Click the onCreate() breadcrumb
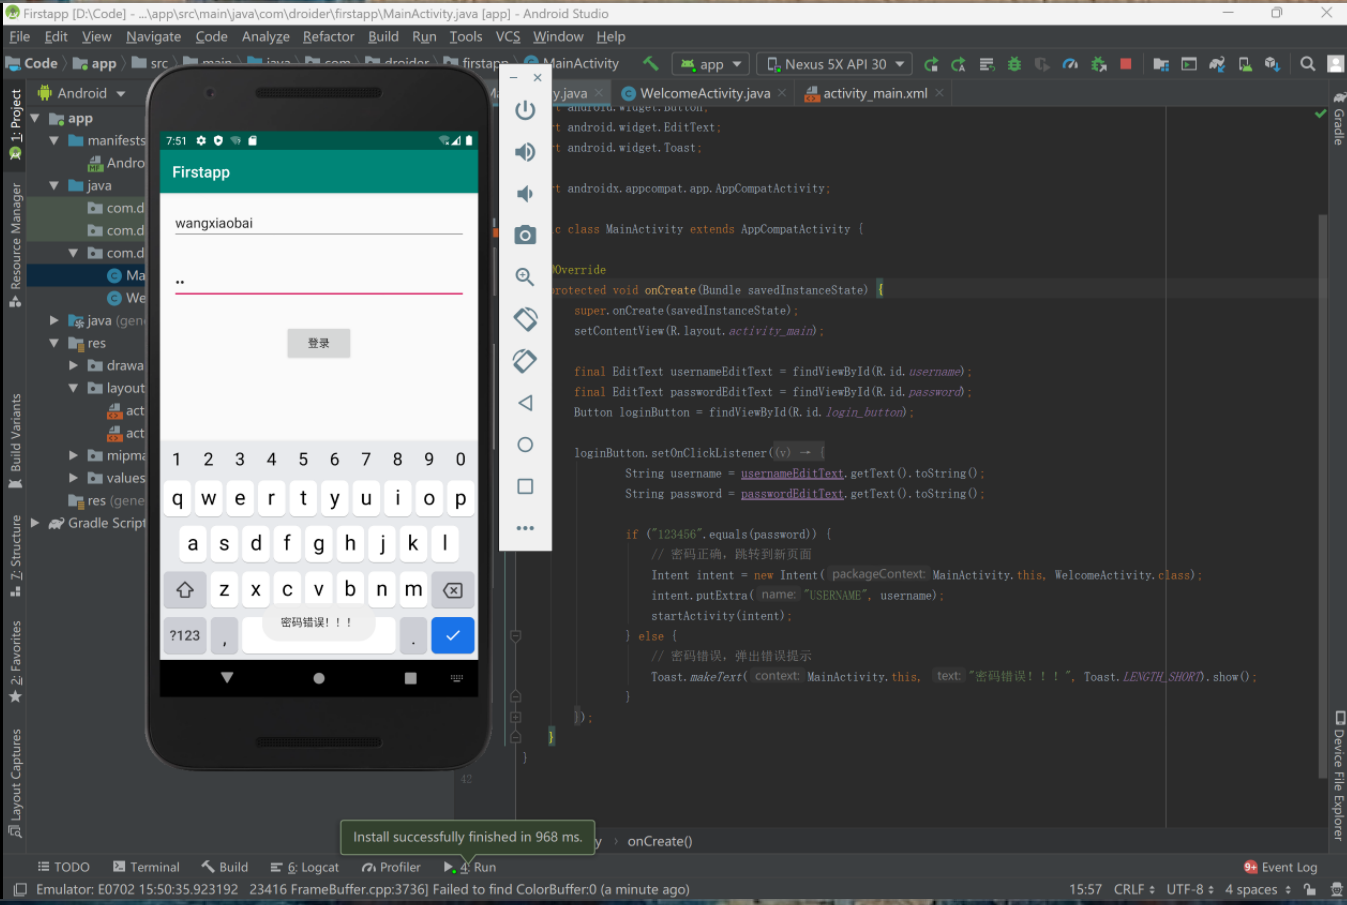This screenshot has height=905, width=1347. (659, 841)
